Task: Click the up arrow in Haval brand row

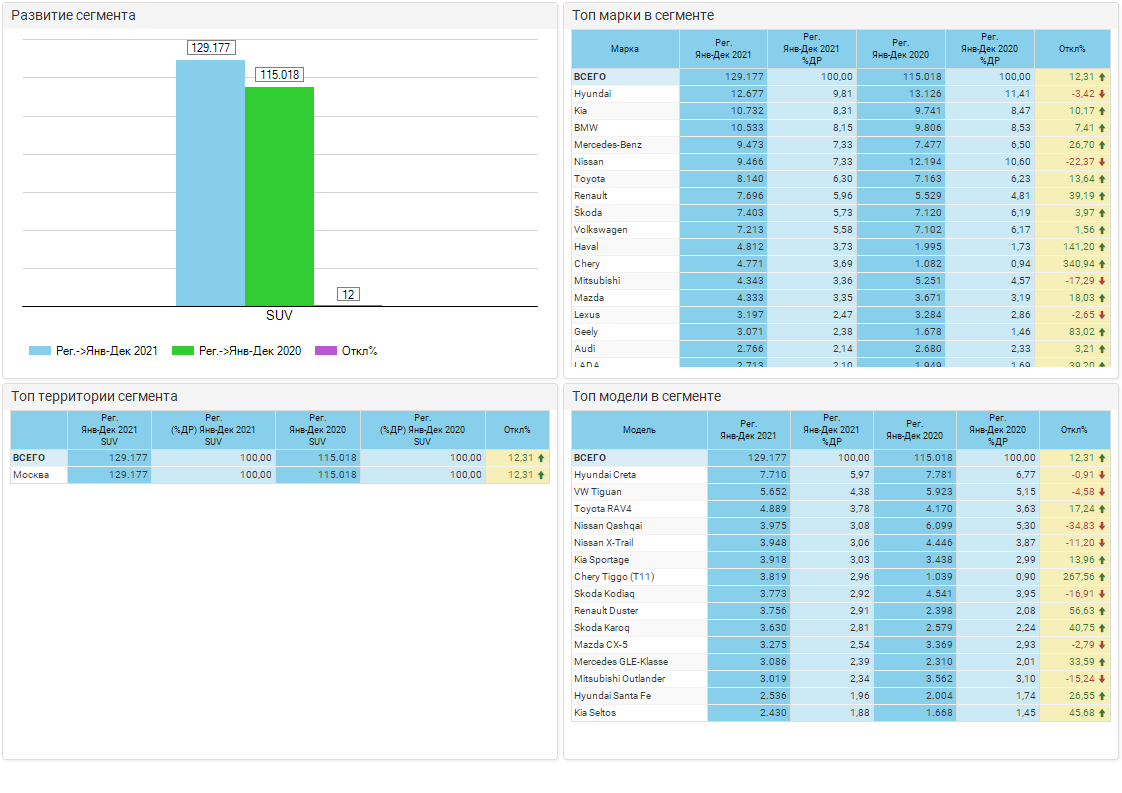Action: tap(1102, 247)
